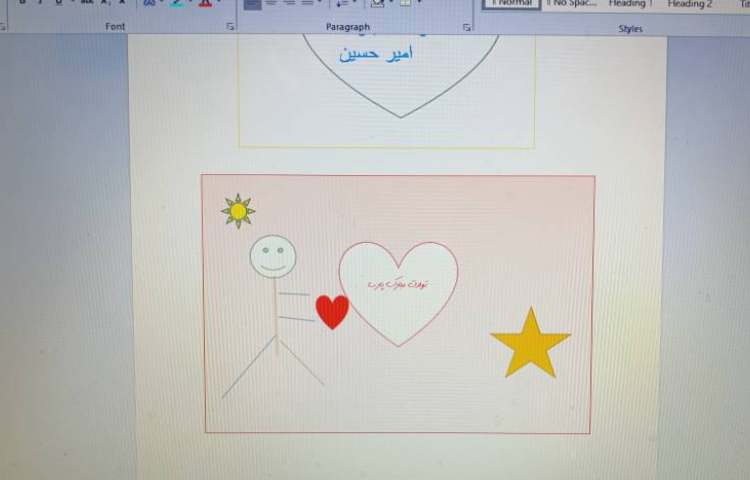This screenshot has height=480, width=750.
Task: Select the yellow star shape in the document
Action: [x=530, y=345]
